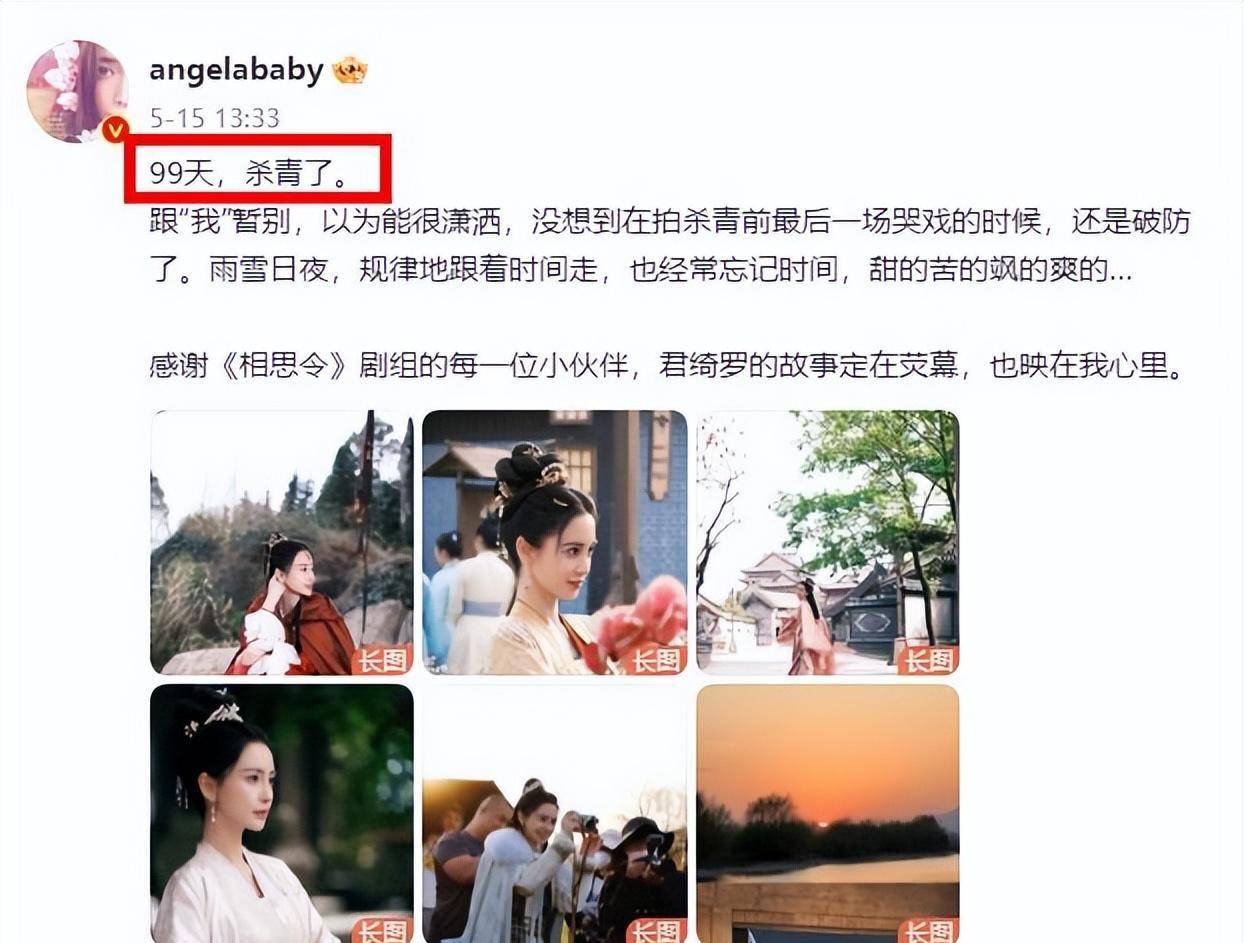Open the angelababy username link
The width and height of the screenshot is (1244, 943).
pos(236,70)
